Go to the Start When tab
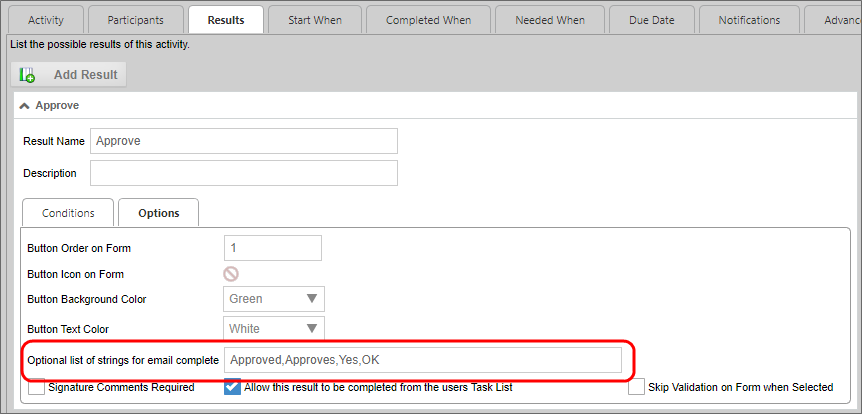This screenshot has height=414, width=862. coord(314,20)
